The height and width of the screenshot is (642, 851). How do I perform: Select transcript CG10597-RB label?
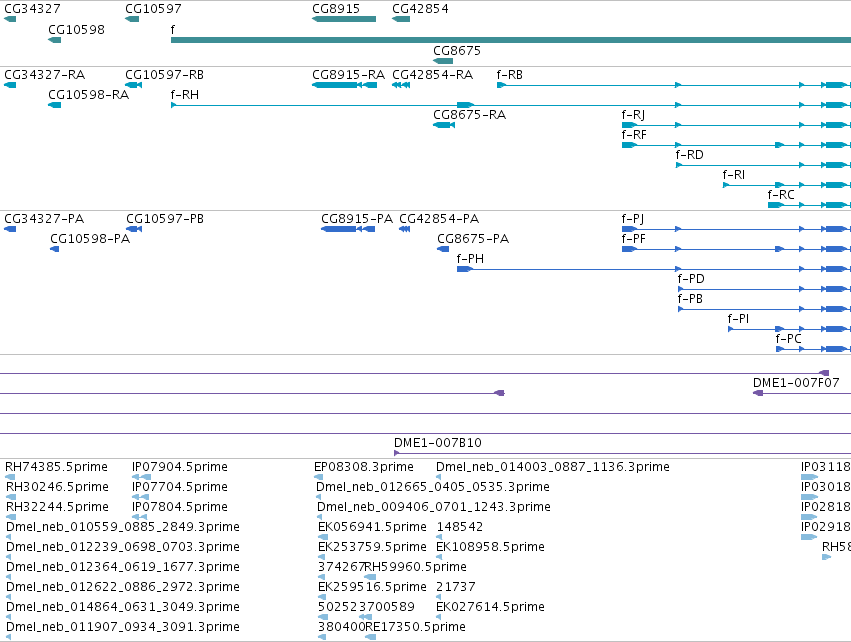[164, 74]
